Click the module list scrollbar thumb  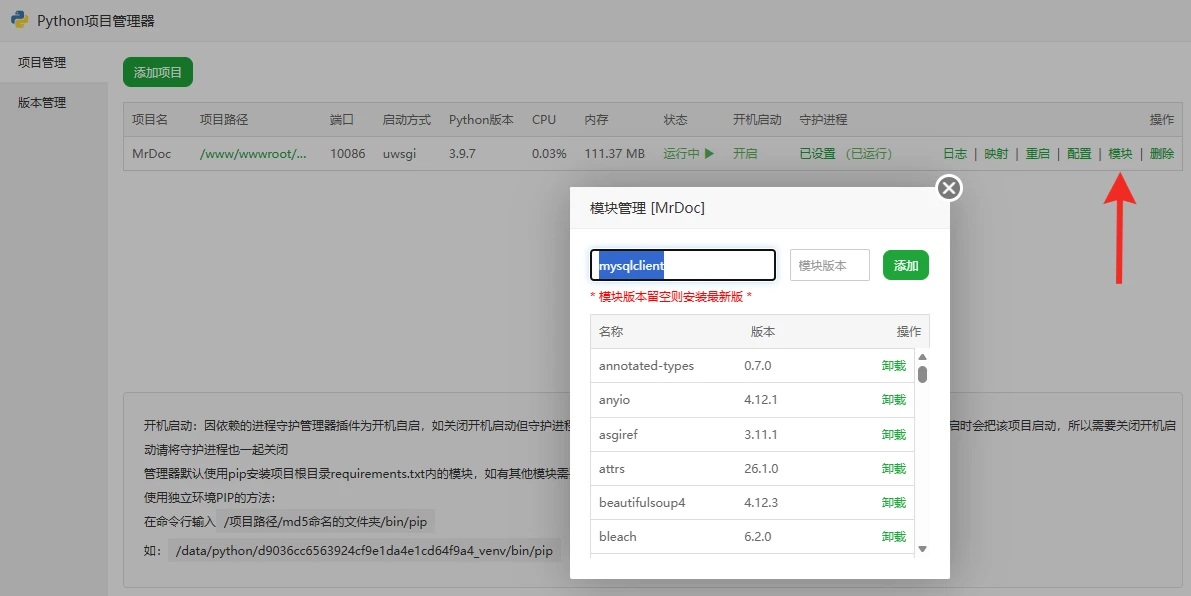click(922, 374)
